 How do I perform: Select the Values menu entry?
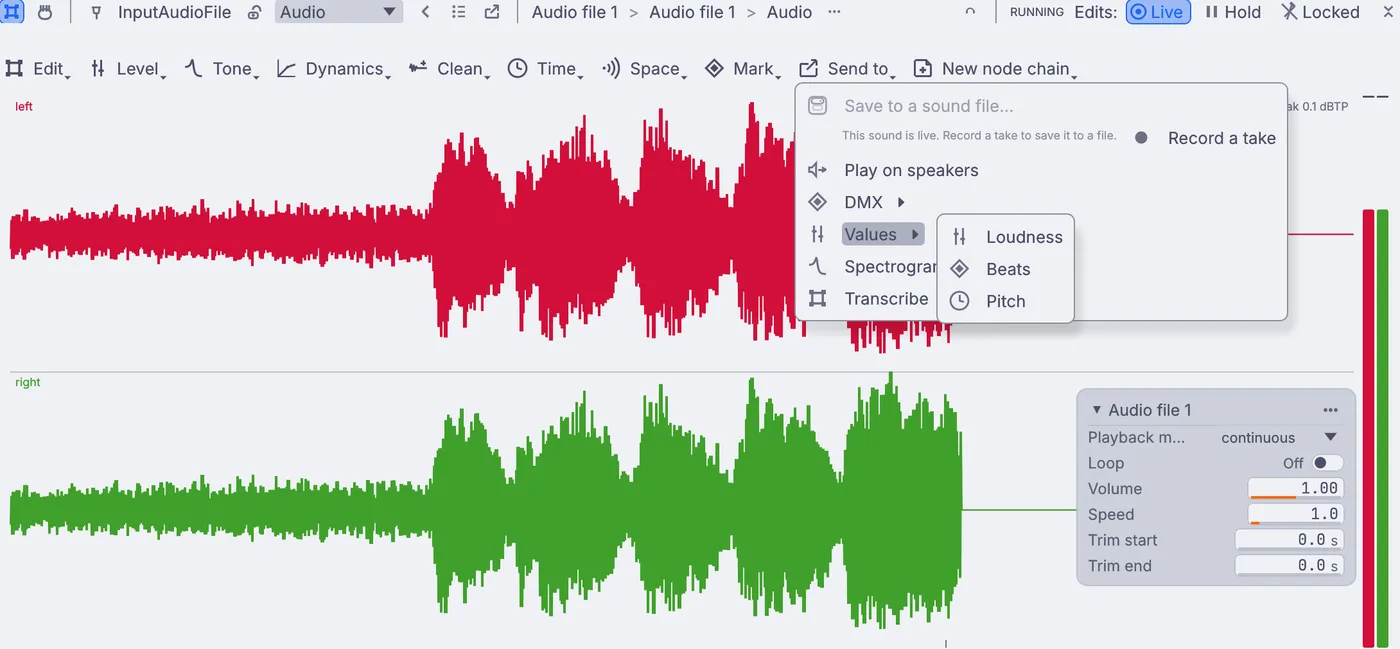point(883,234)
